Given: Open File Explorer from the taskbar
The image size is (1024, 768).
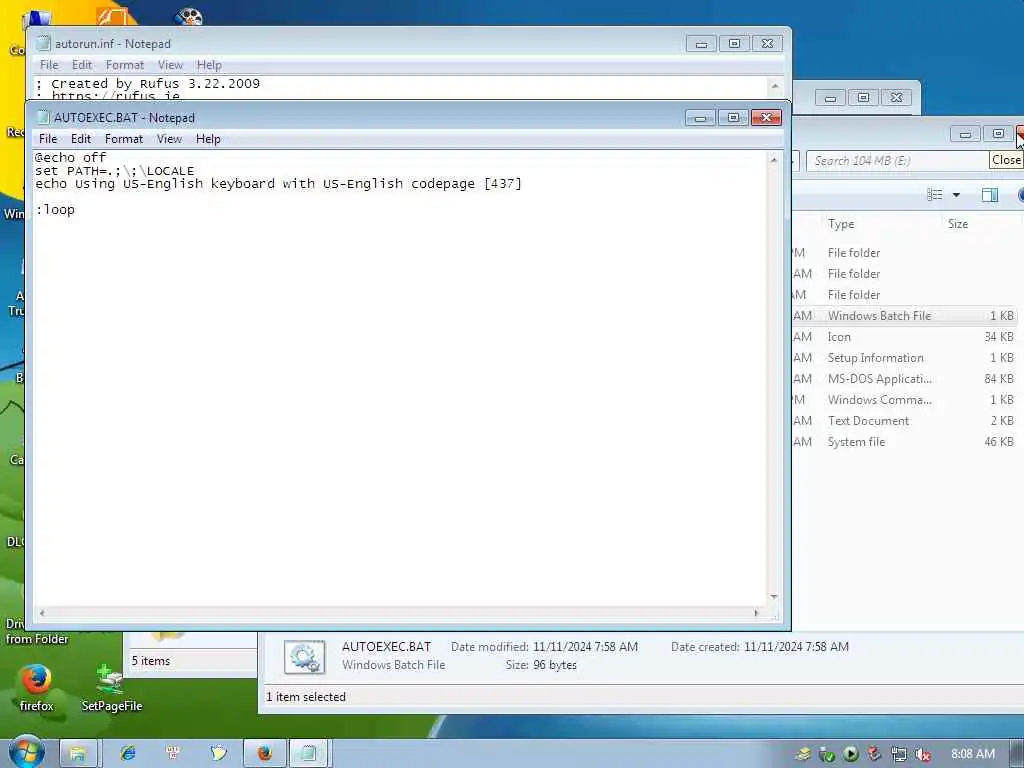Looking at the screenshot, I should pyautogui.click(x=78, y=753).
